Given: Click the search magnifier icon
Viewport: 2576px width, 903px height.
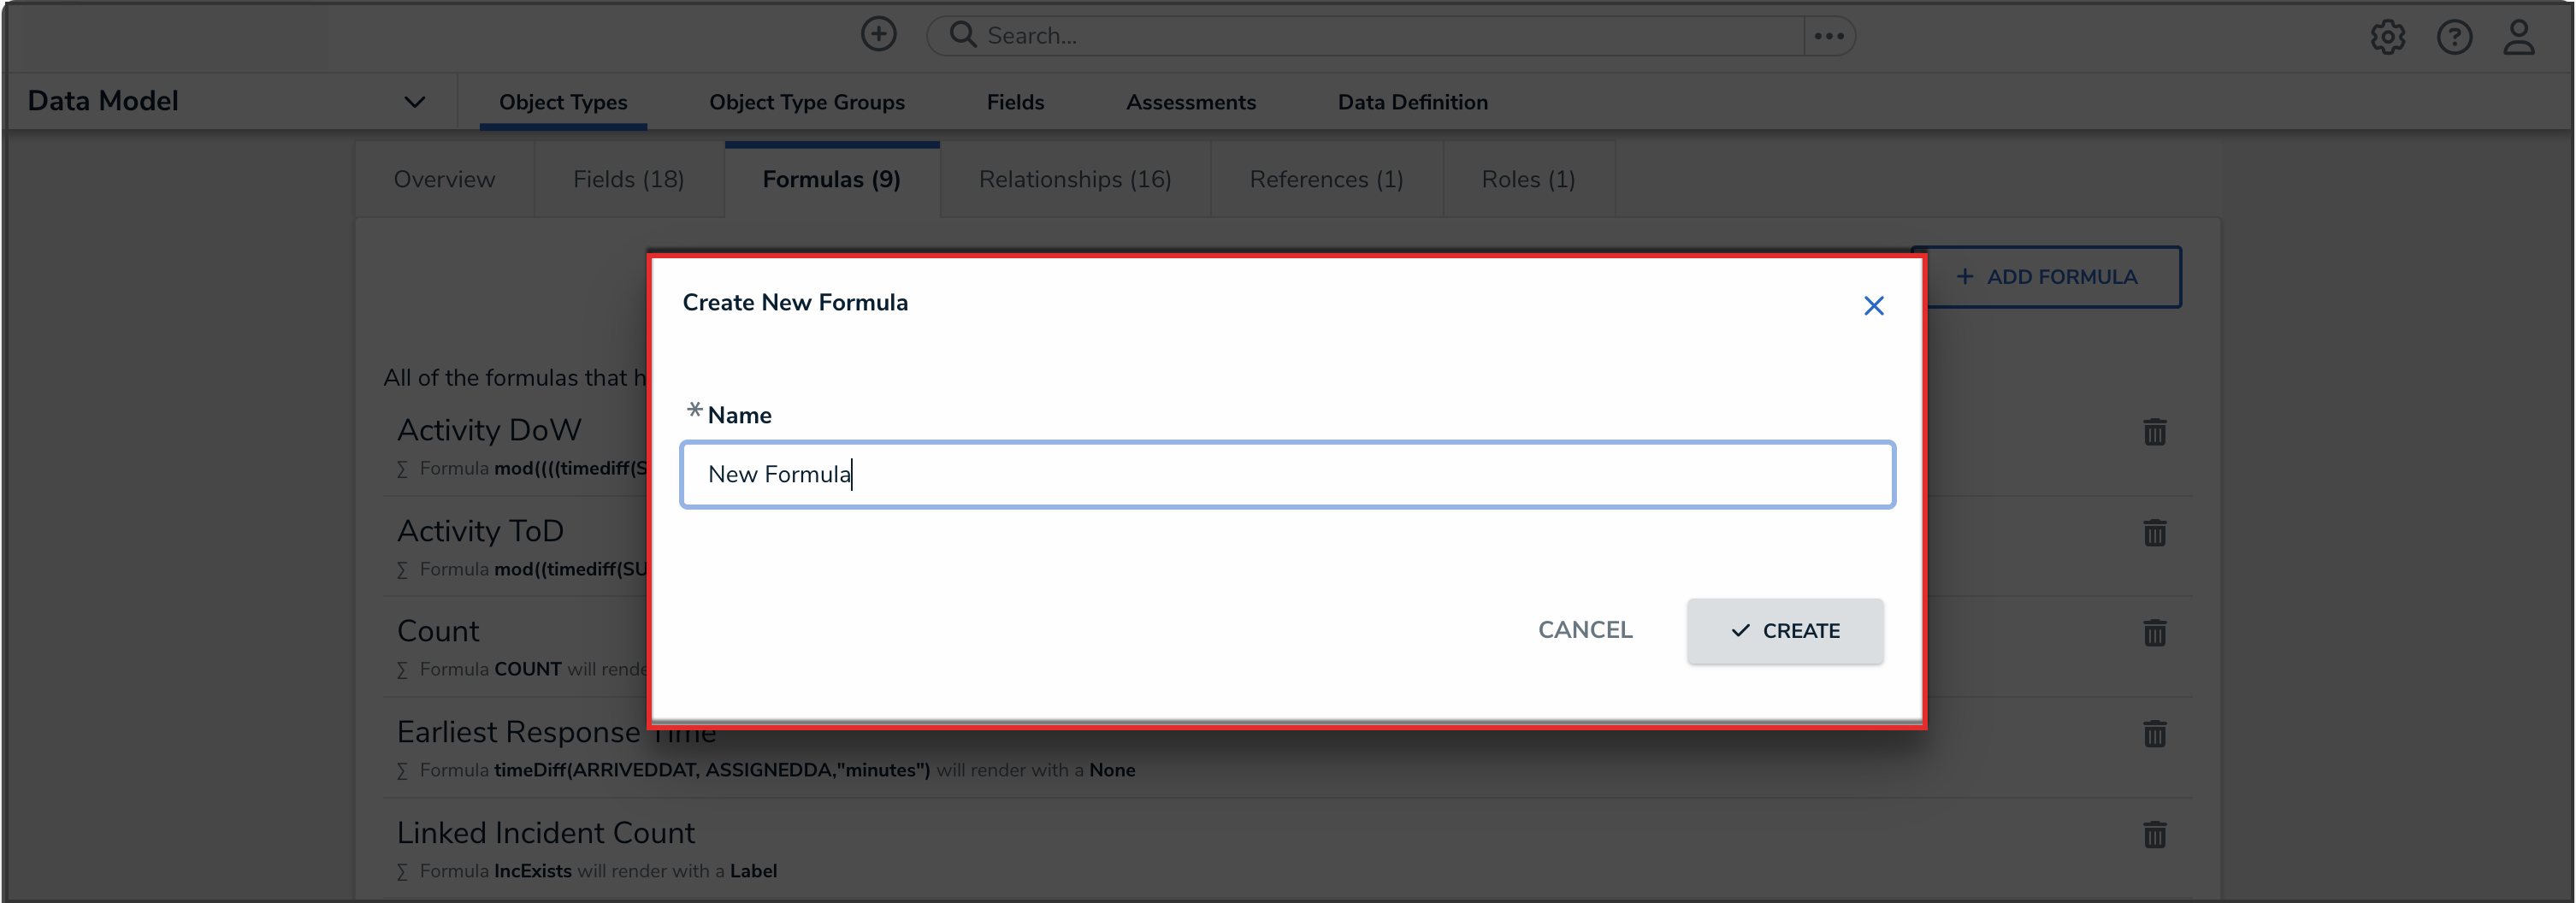Looking at the screenshot, I should click(x=963, y=34).
